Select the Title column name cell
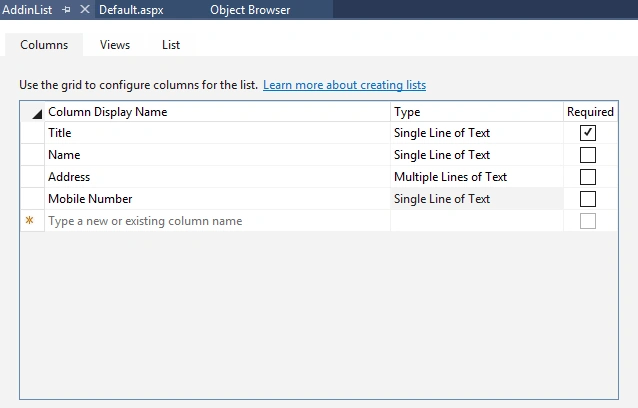The width and height of the screenshot is (638, 408). click(x=217, y=133)
